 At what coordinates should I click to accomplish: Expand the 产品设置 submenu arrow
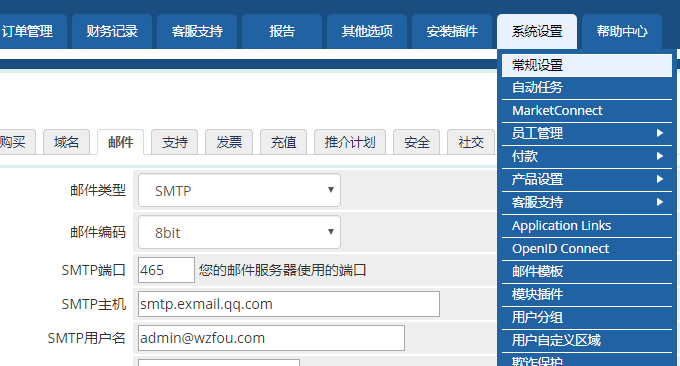click(660, 179)
